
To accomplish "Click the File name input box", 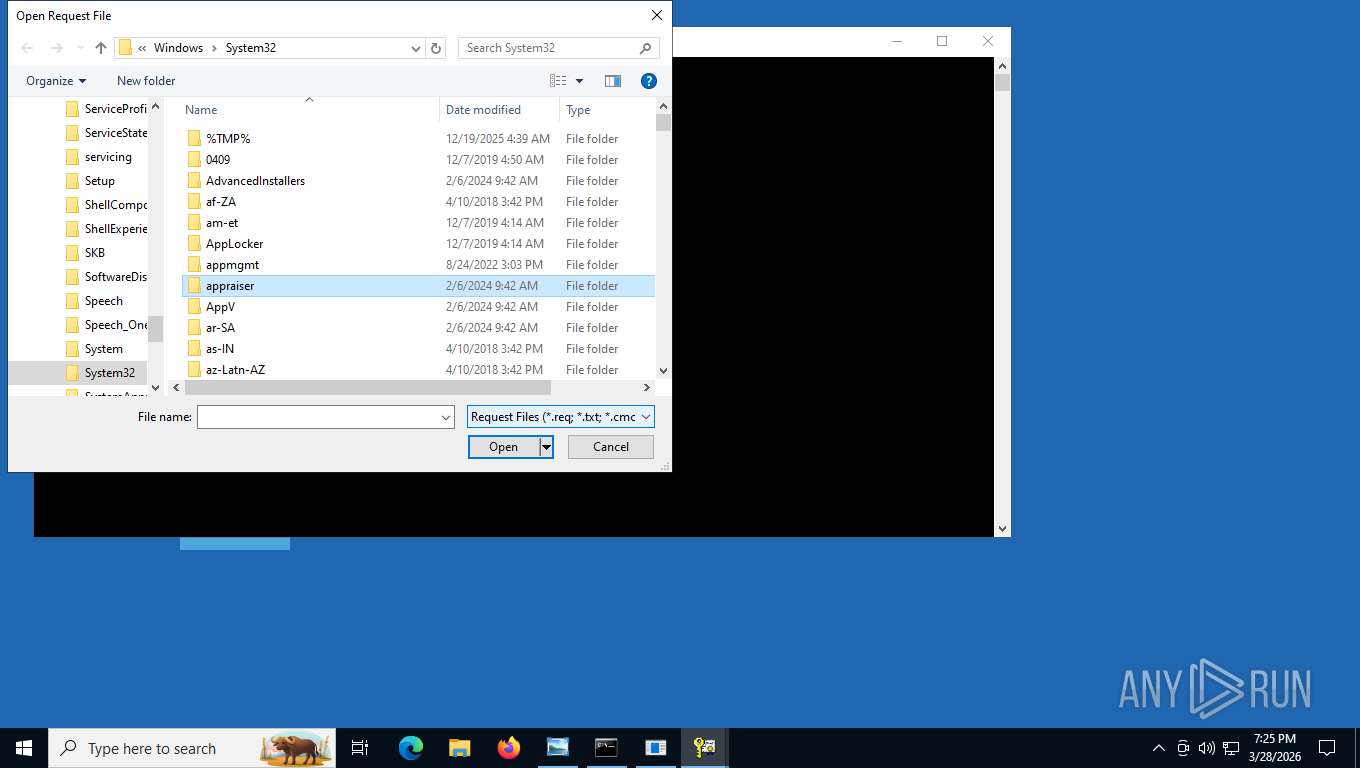I will 318,417.
